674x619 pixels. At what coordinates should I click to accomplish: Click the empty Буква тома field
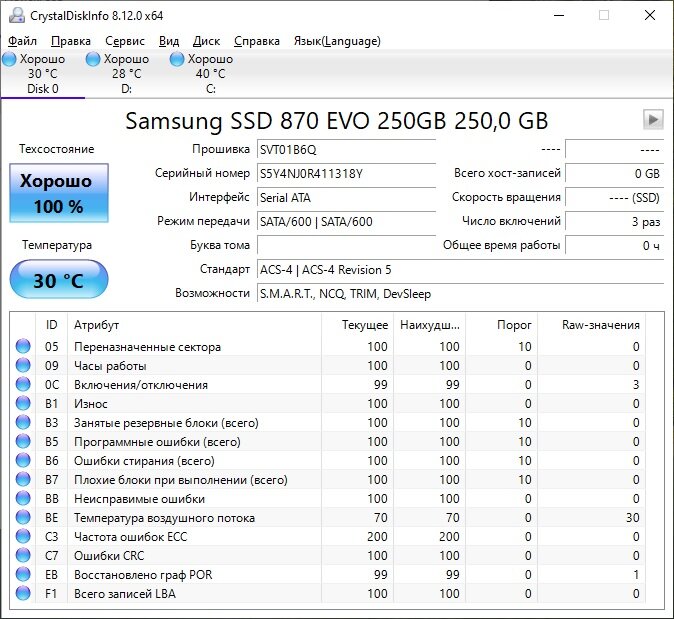click(346, 246)
